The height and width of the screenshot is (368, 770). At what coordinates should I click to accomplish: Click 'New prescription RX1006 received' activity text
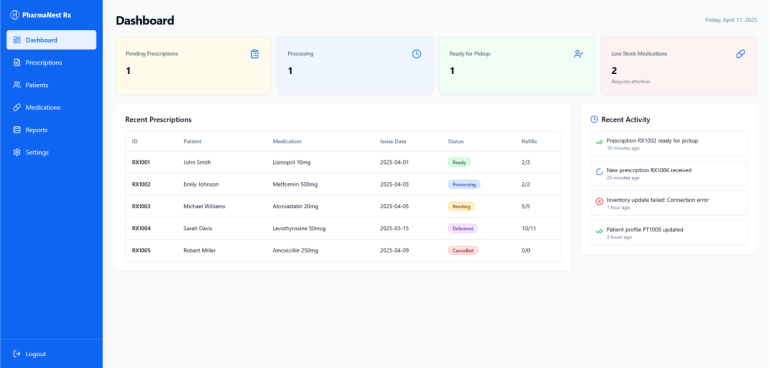point(649,170)
